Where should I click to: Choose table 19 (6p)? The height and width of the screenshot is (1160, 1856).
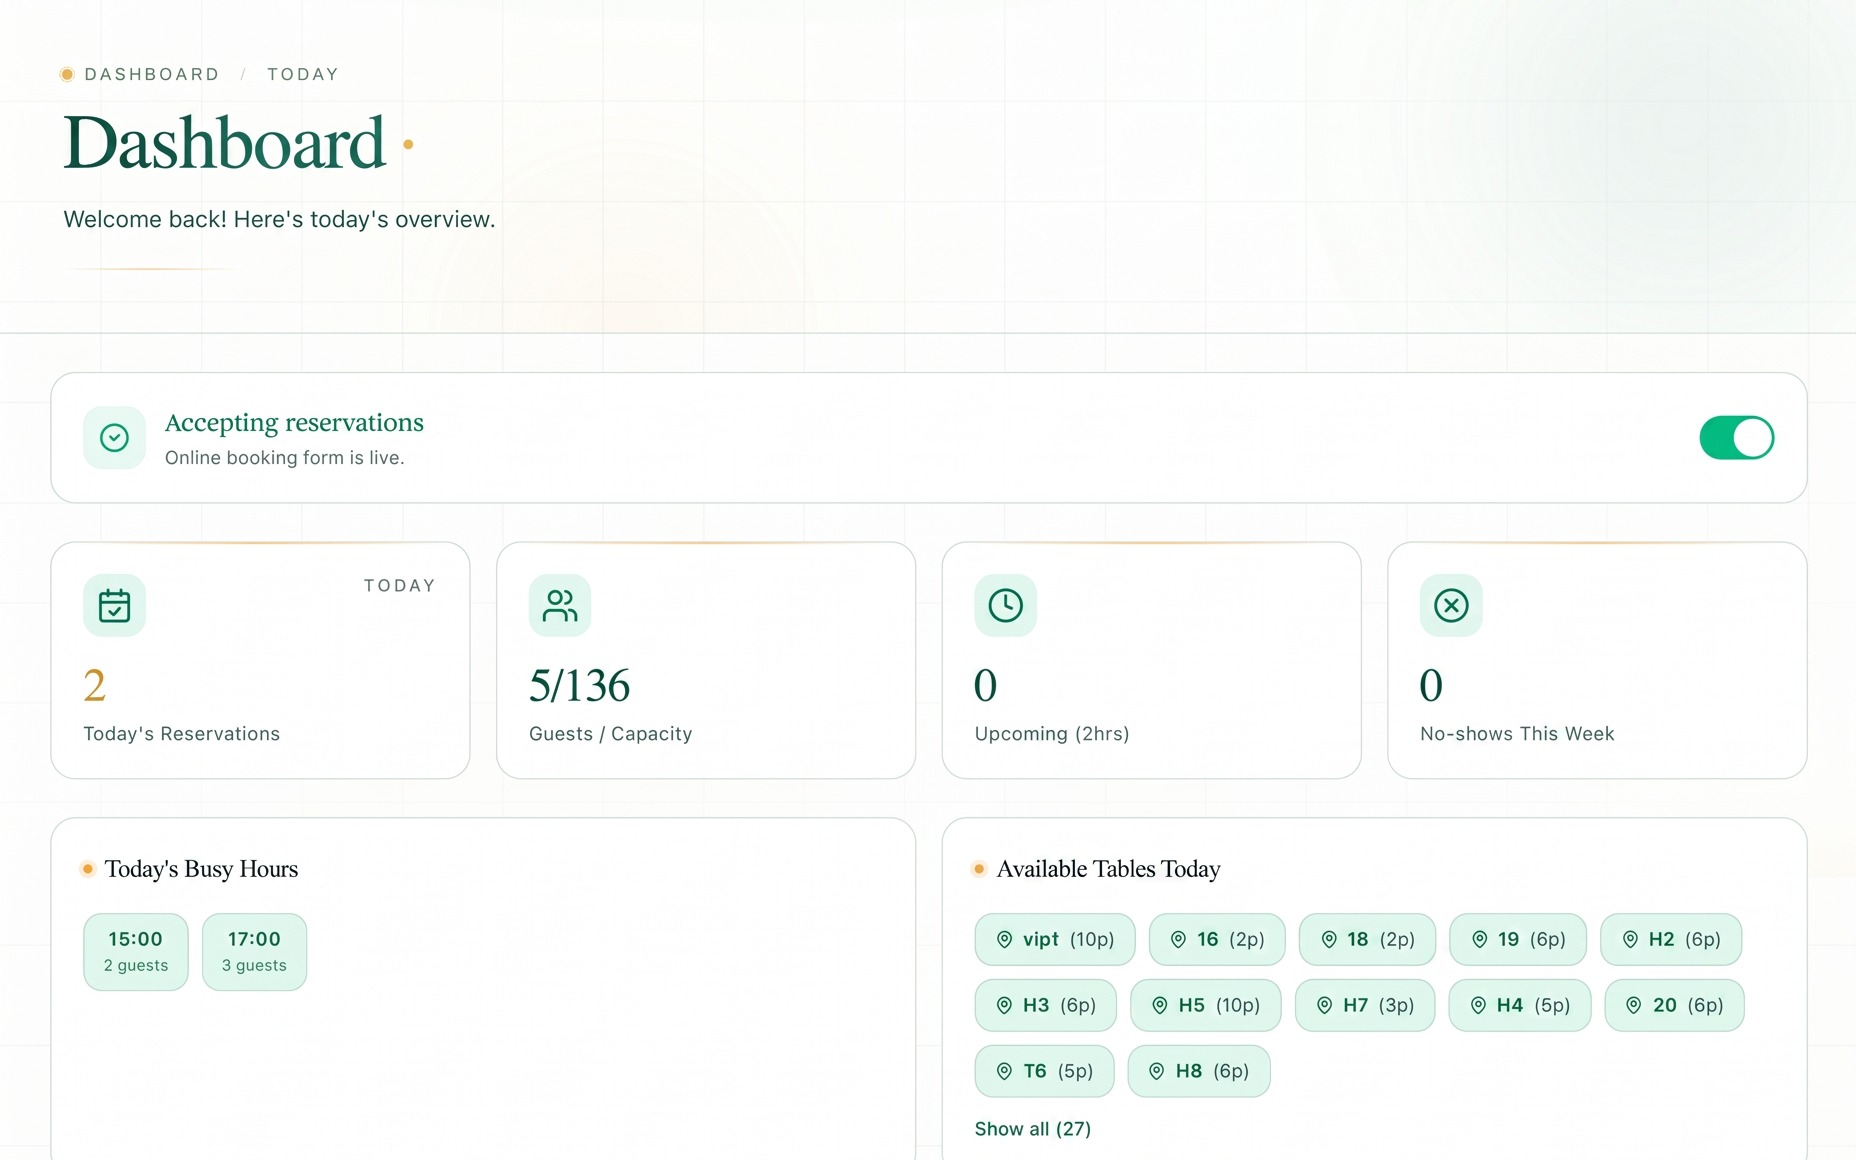pos(1517,939)
